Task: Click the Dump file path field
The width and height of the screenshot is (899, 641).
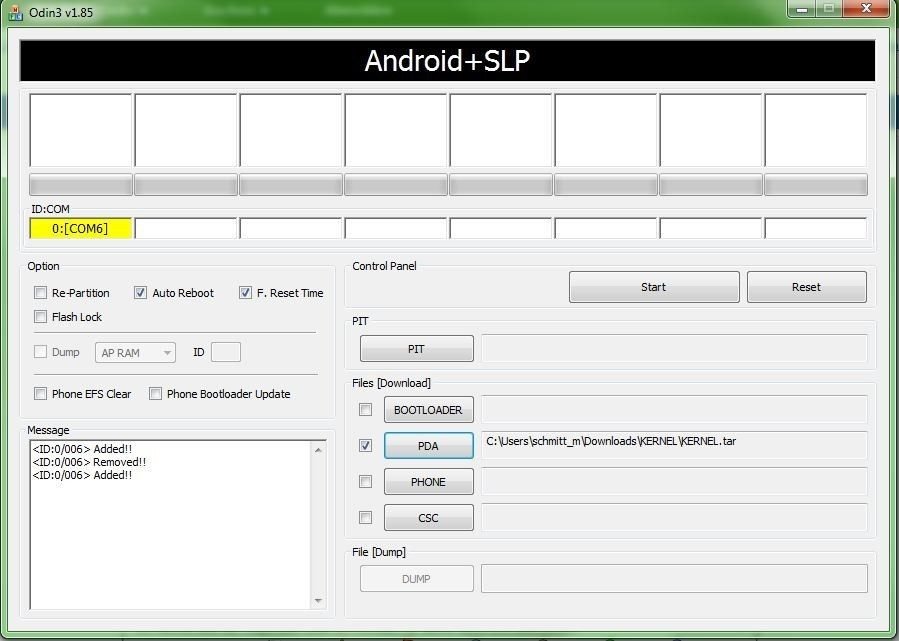Action: pyautogui.click(x=674, y=579)
